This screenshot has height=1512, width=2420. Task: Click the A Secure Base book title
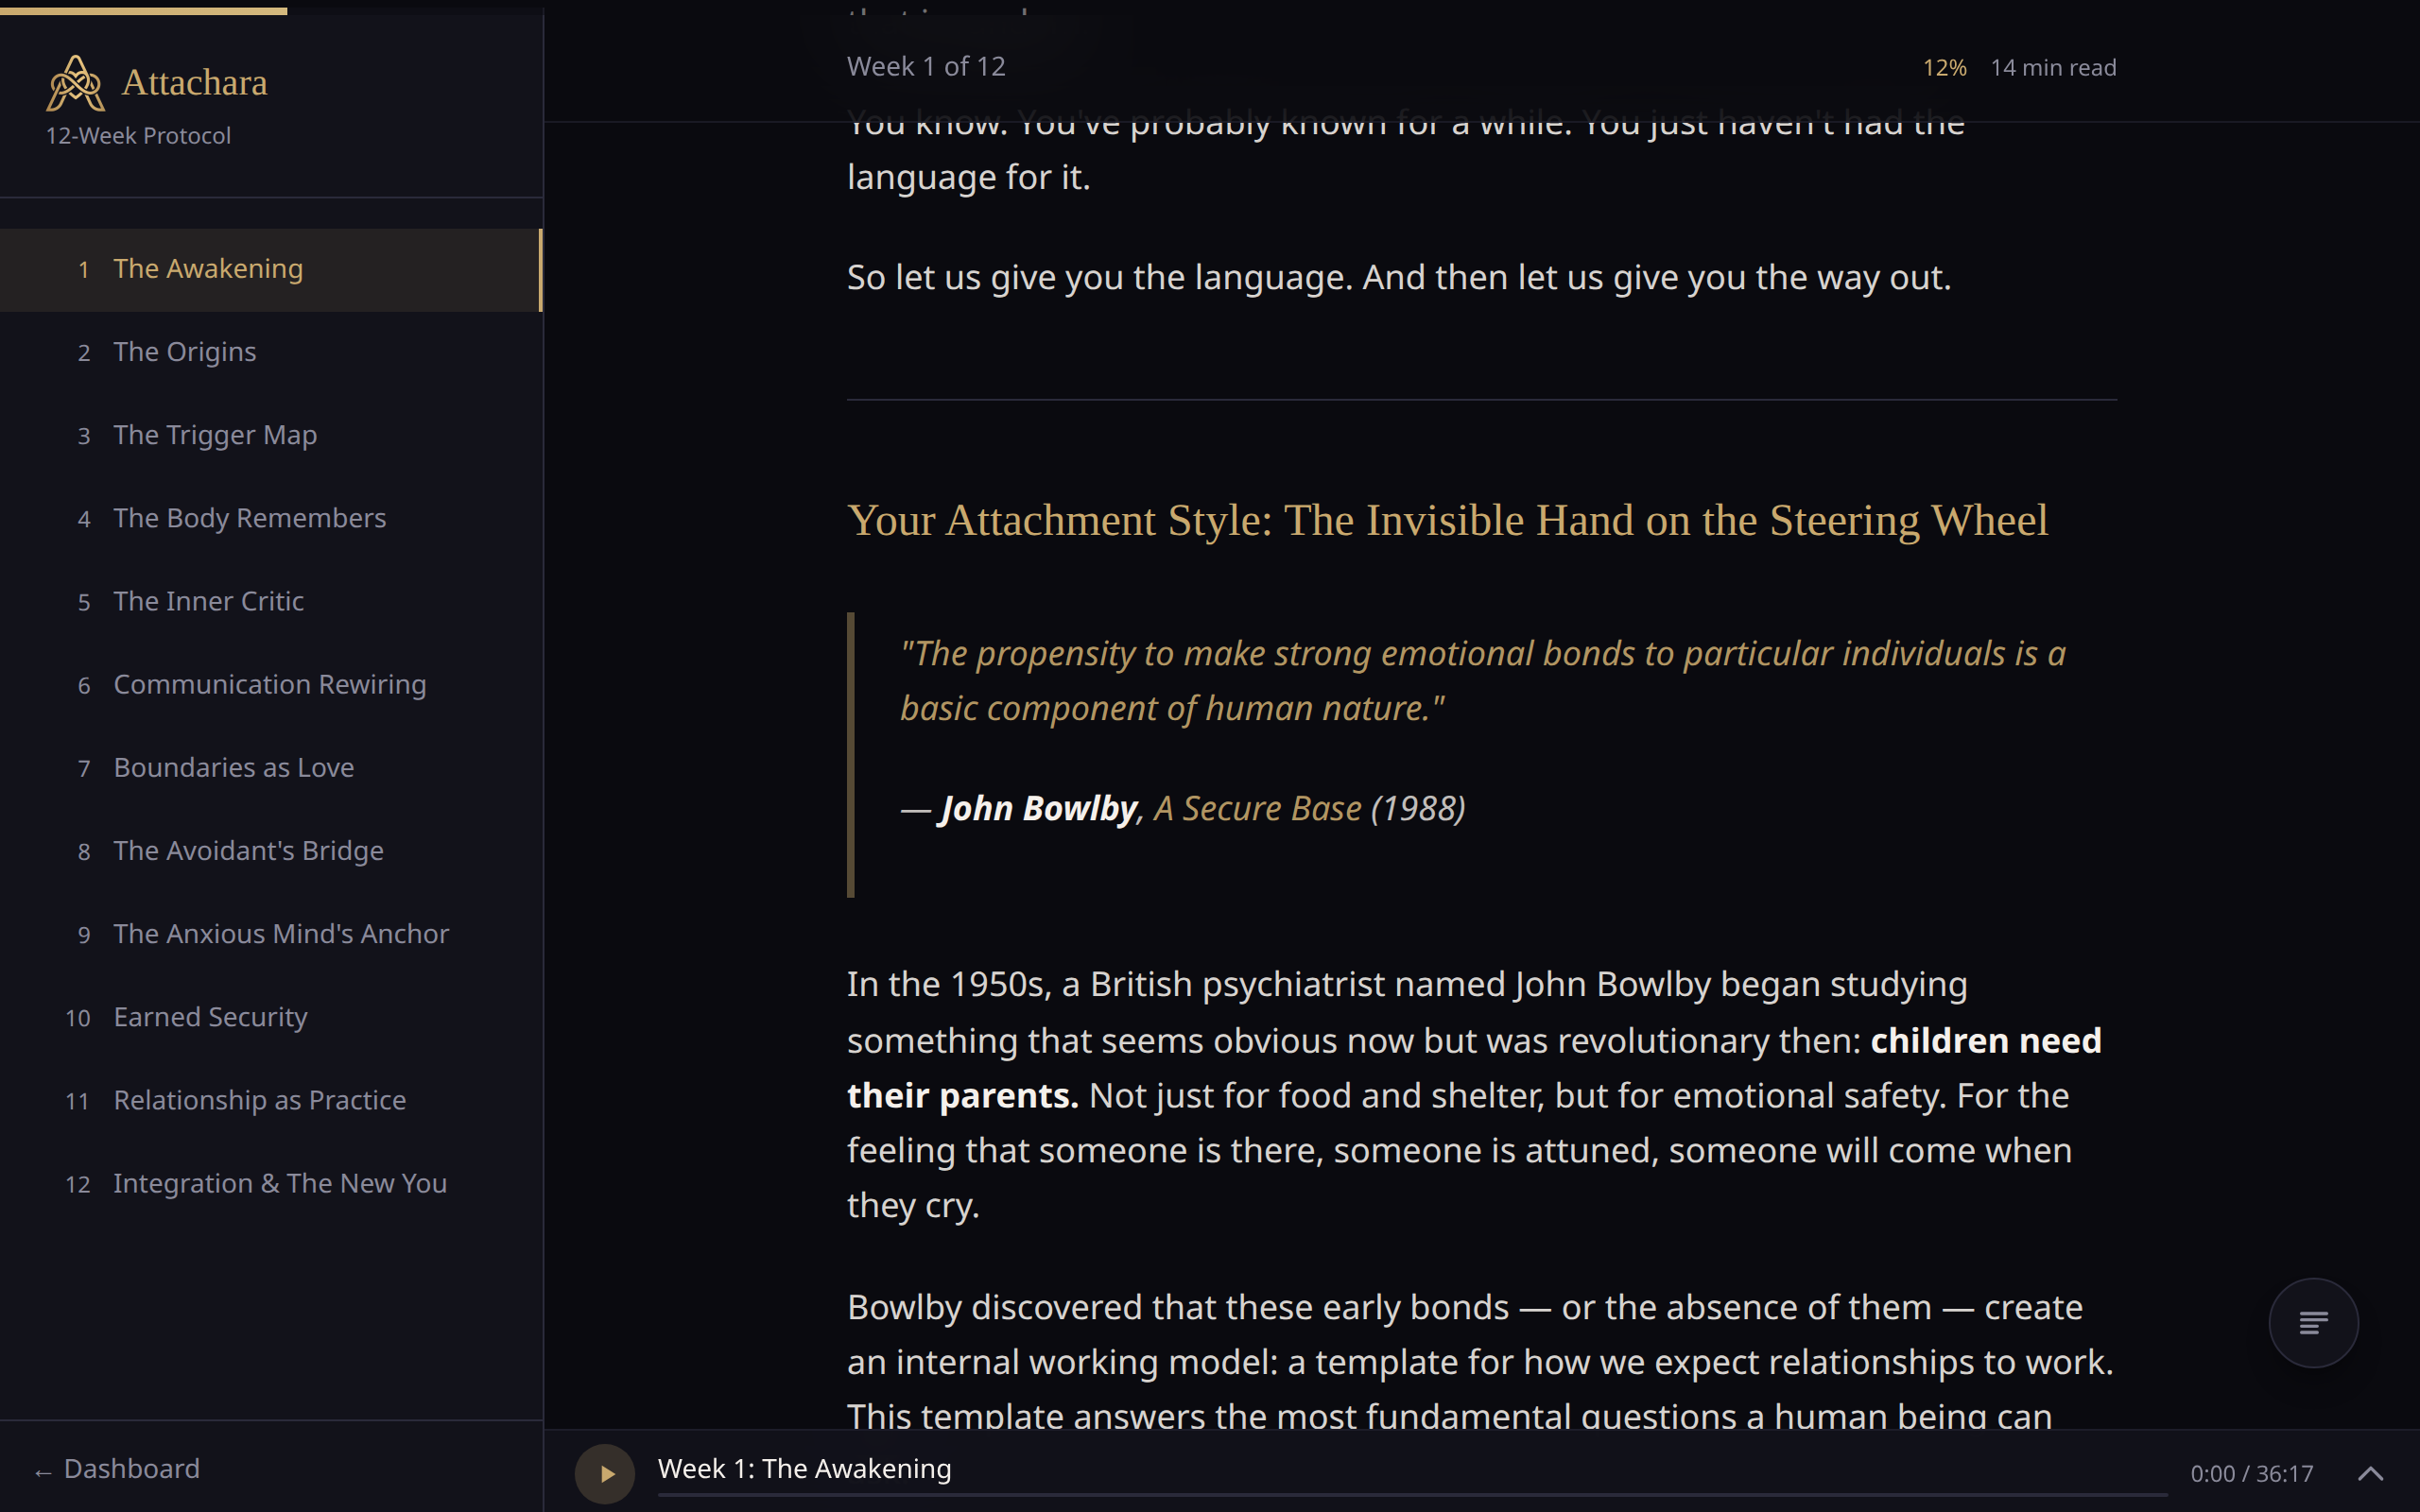(x=1257, y=808)
